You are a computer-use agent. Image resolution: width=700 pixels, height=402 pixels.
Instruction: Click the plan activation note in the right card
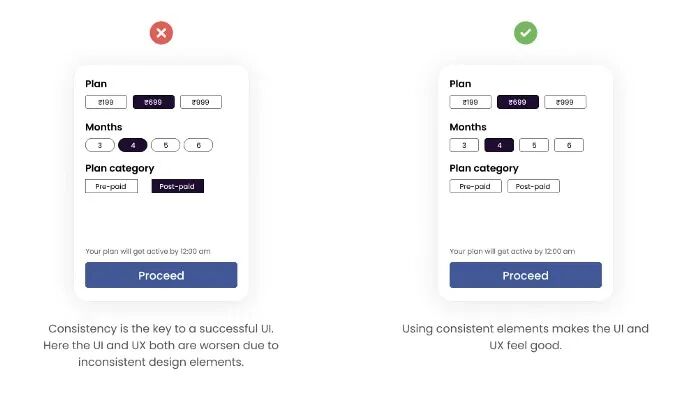pos(512,251)
